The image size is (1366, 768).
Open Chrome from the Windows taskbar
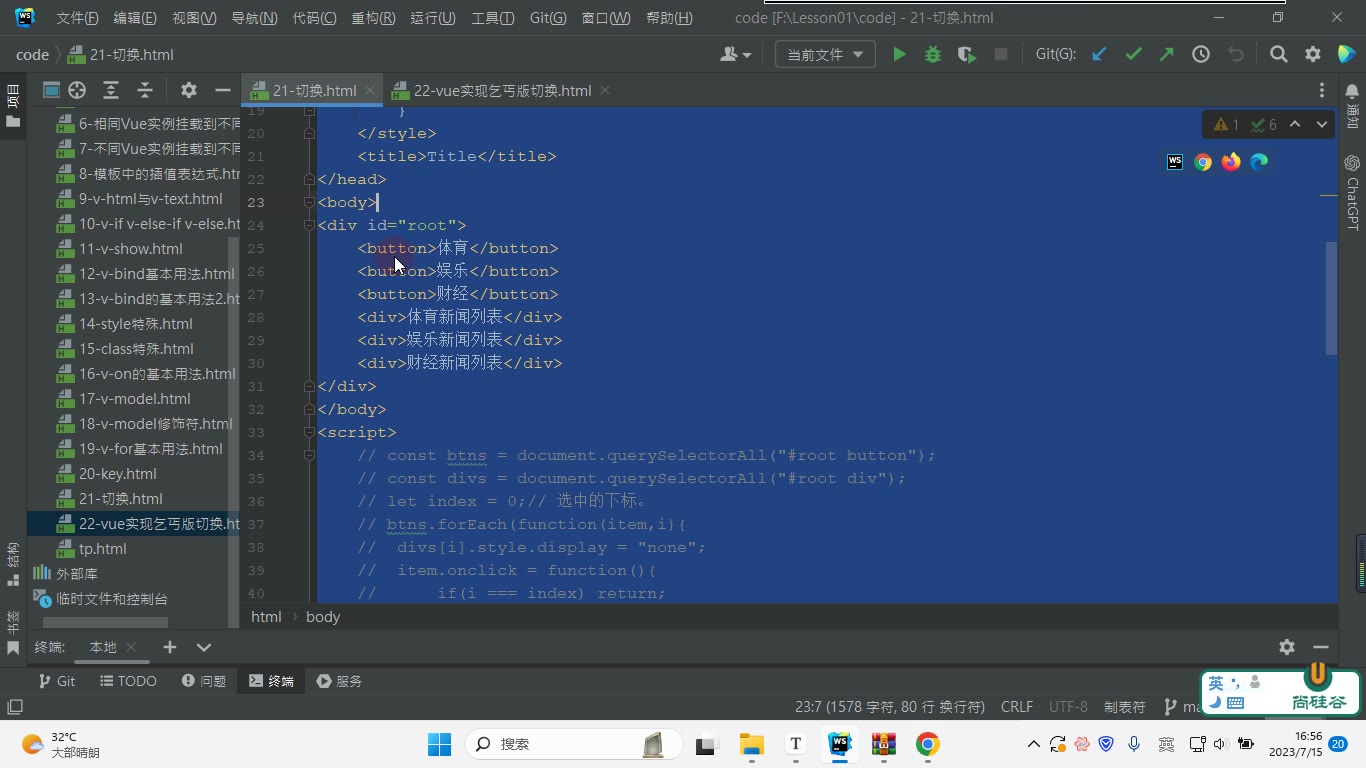pos(927,744)
